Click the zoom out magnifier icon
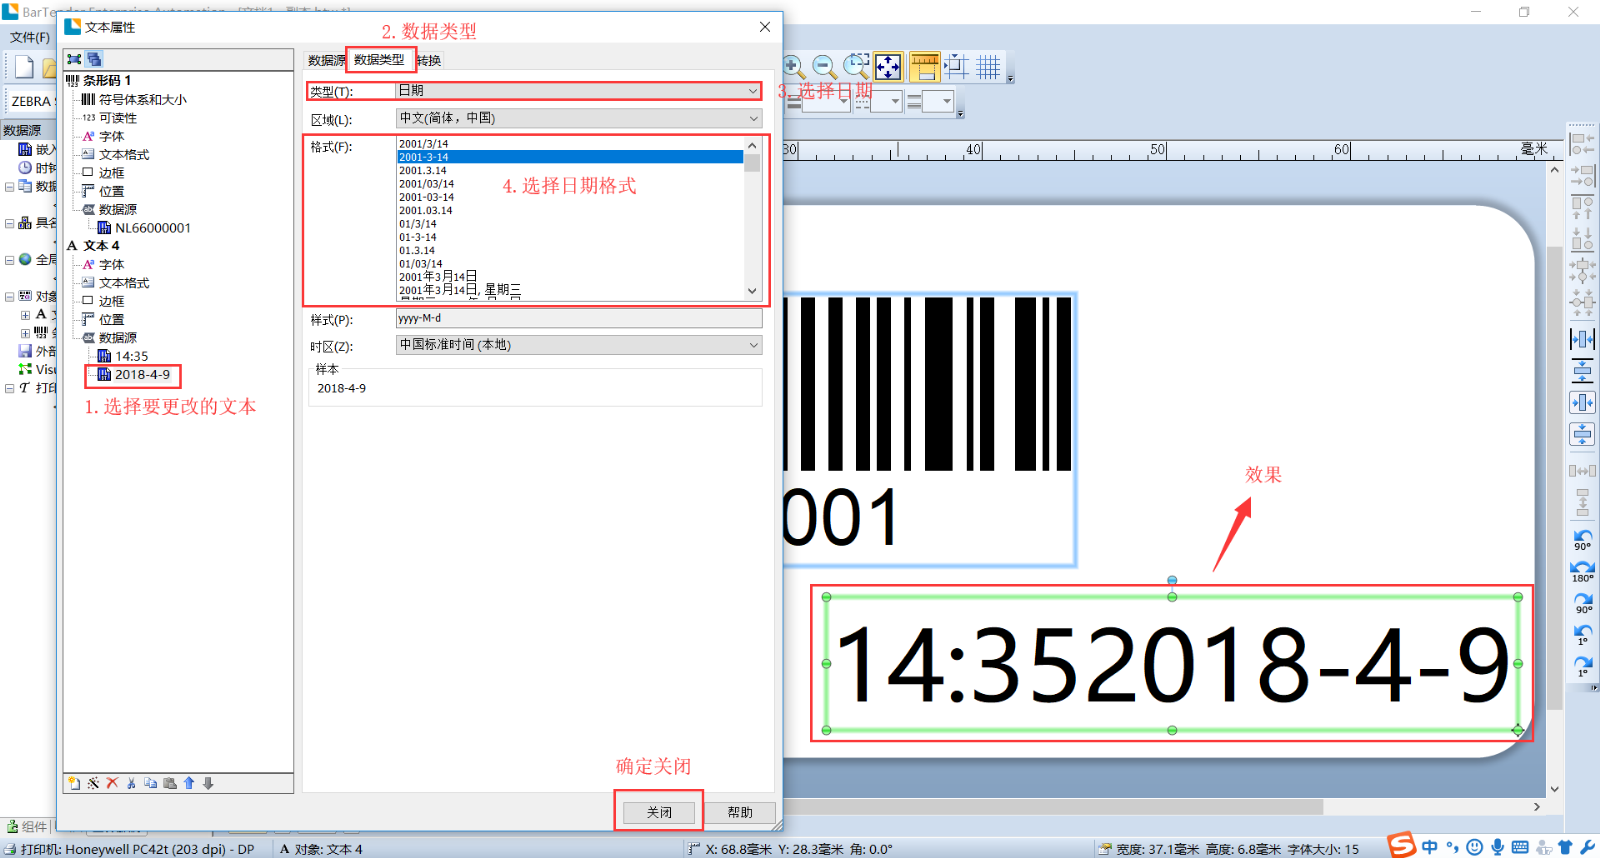The height and width of the screenshot is (858, 1600). (824, 67)
